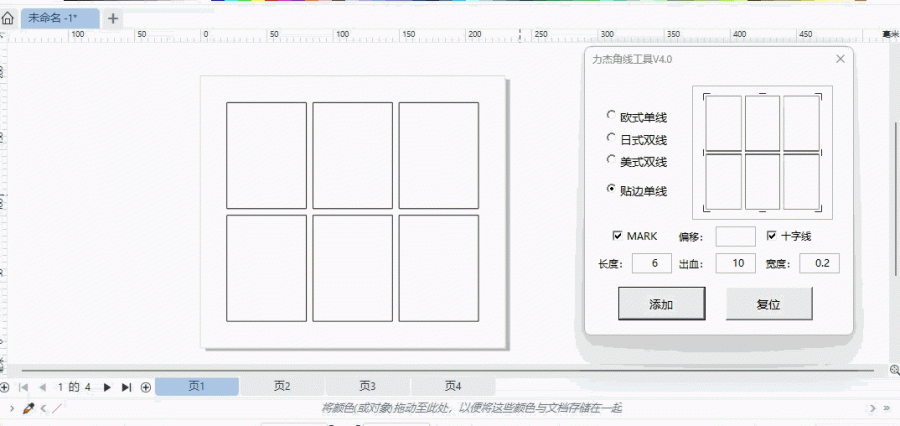This screenshot has height=426, width=900.
Task: Click the corner-line preview image in dialog
Action: [762, 153]
